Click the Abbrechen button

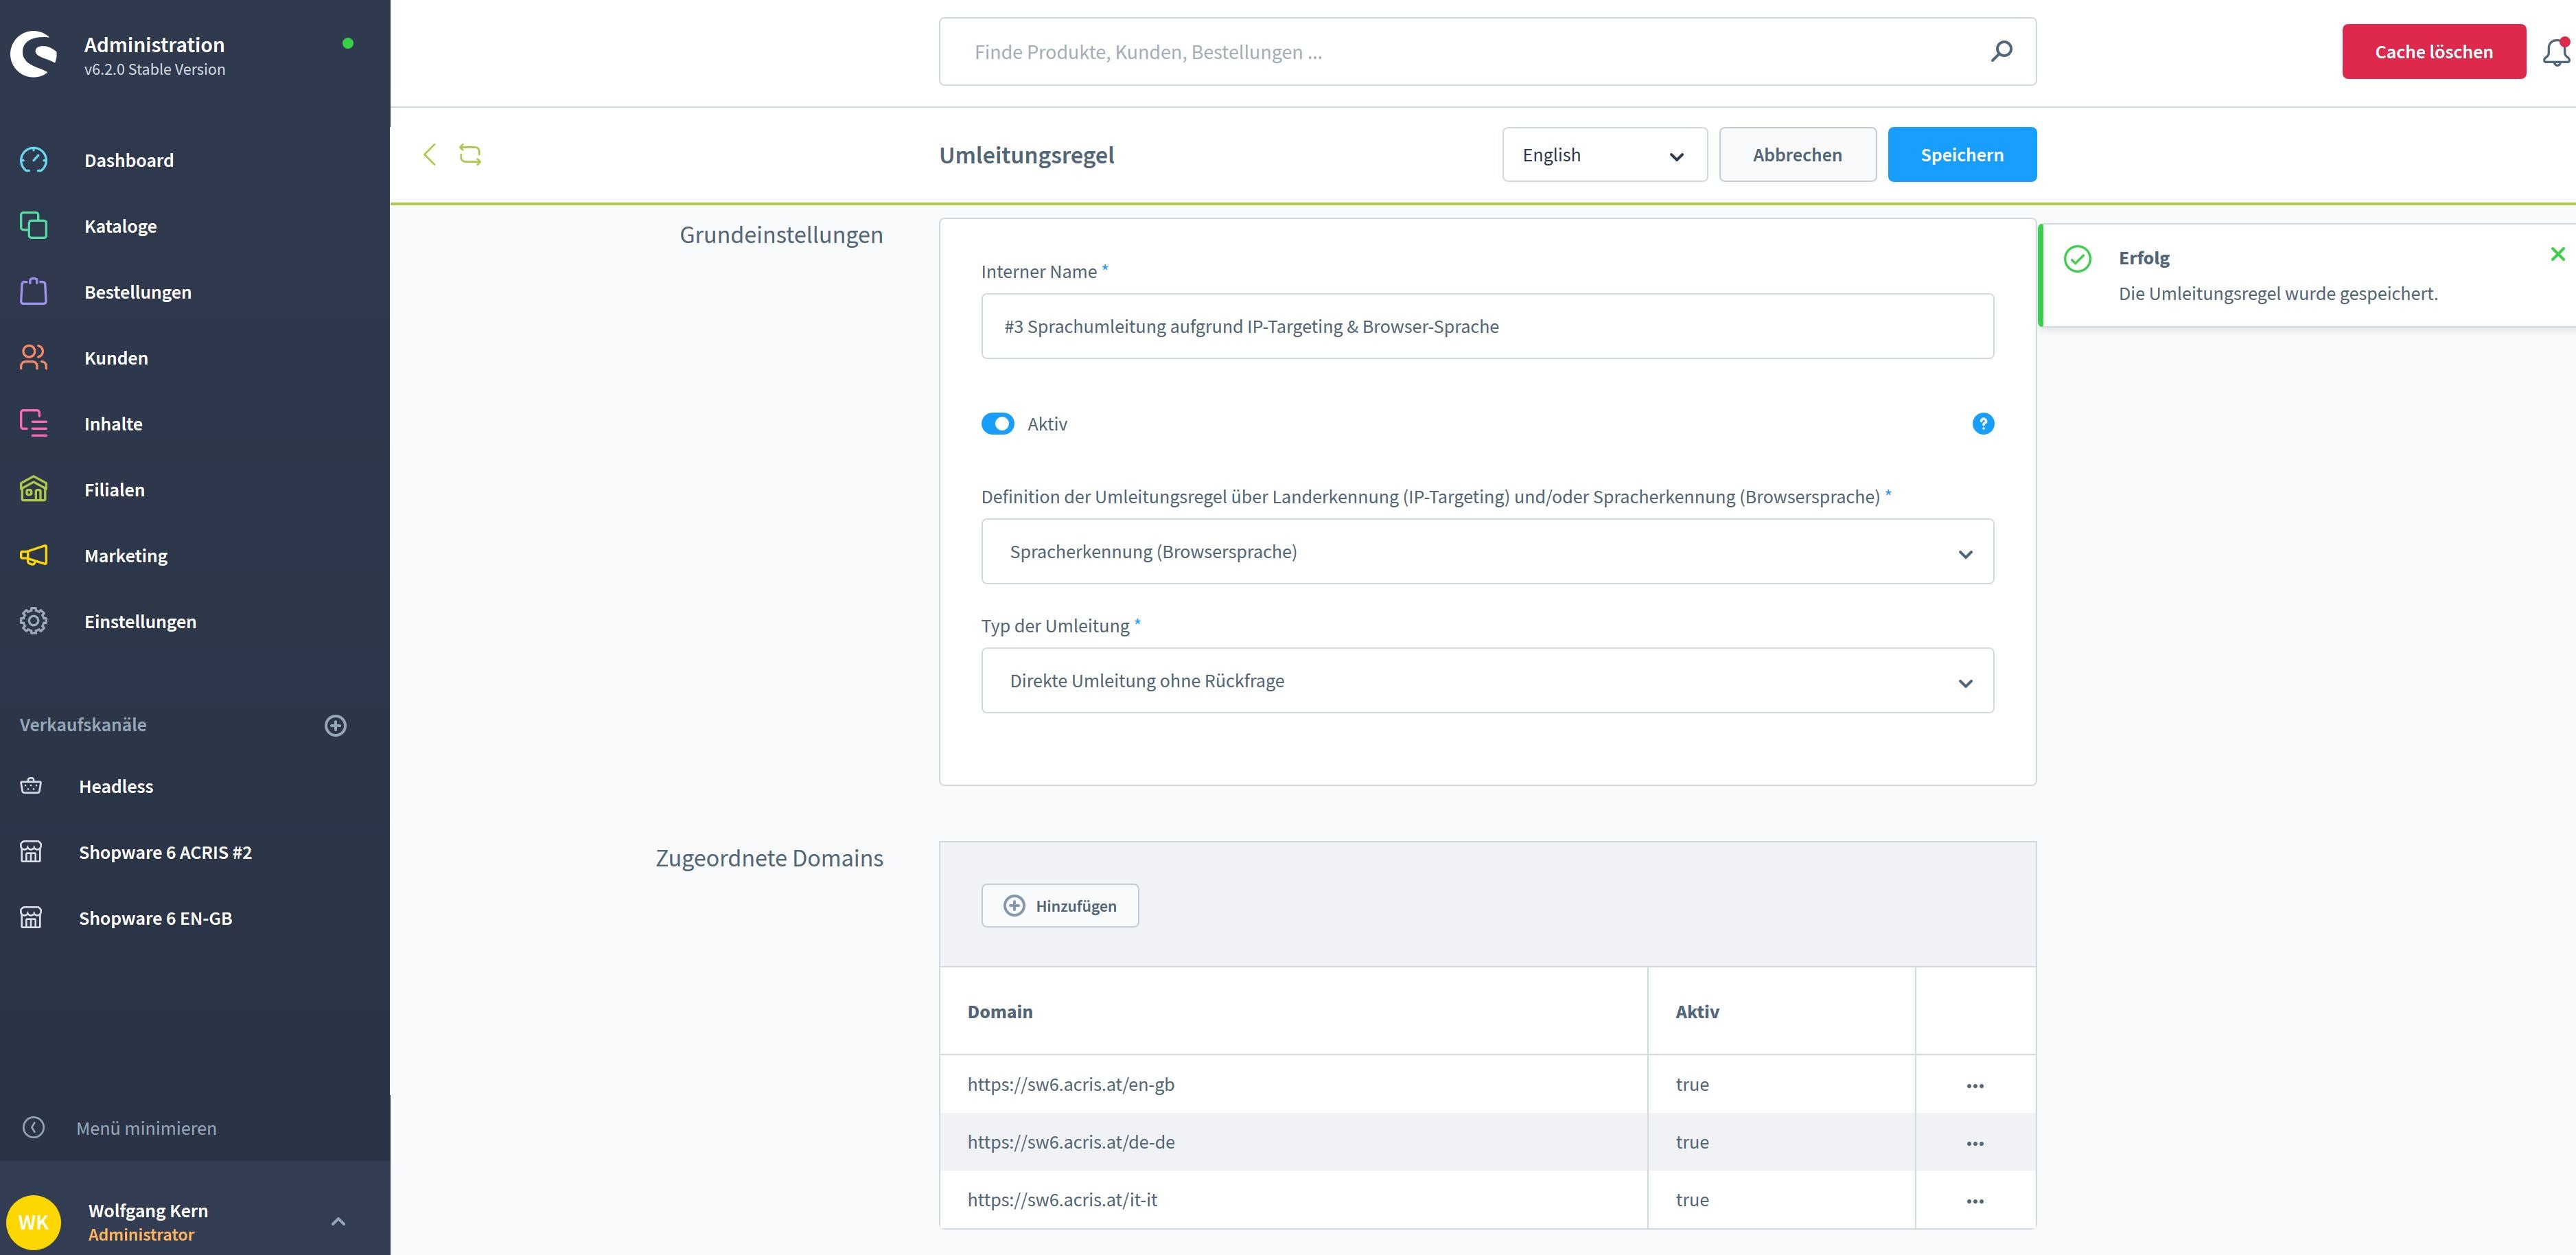tap(1797, 154)
